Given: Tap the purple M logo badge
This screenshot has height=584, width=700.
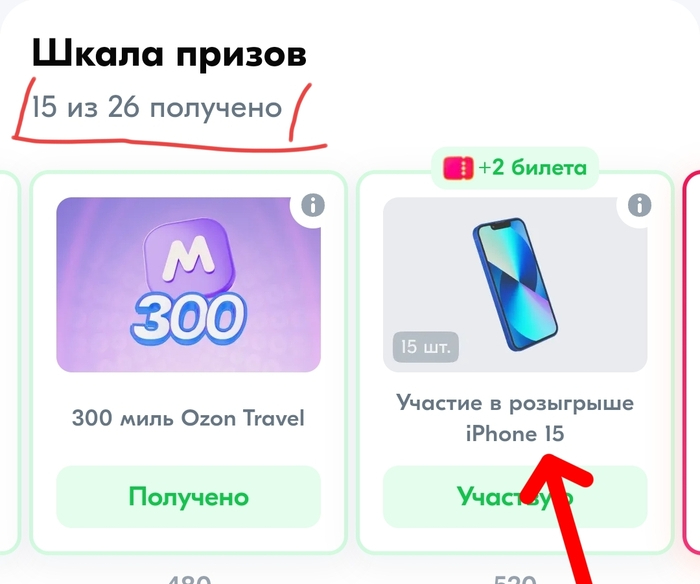Looking at the screenshot, I should (x=190, y=259).
